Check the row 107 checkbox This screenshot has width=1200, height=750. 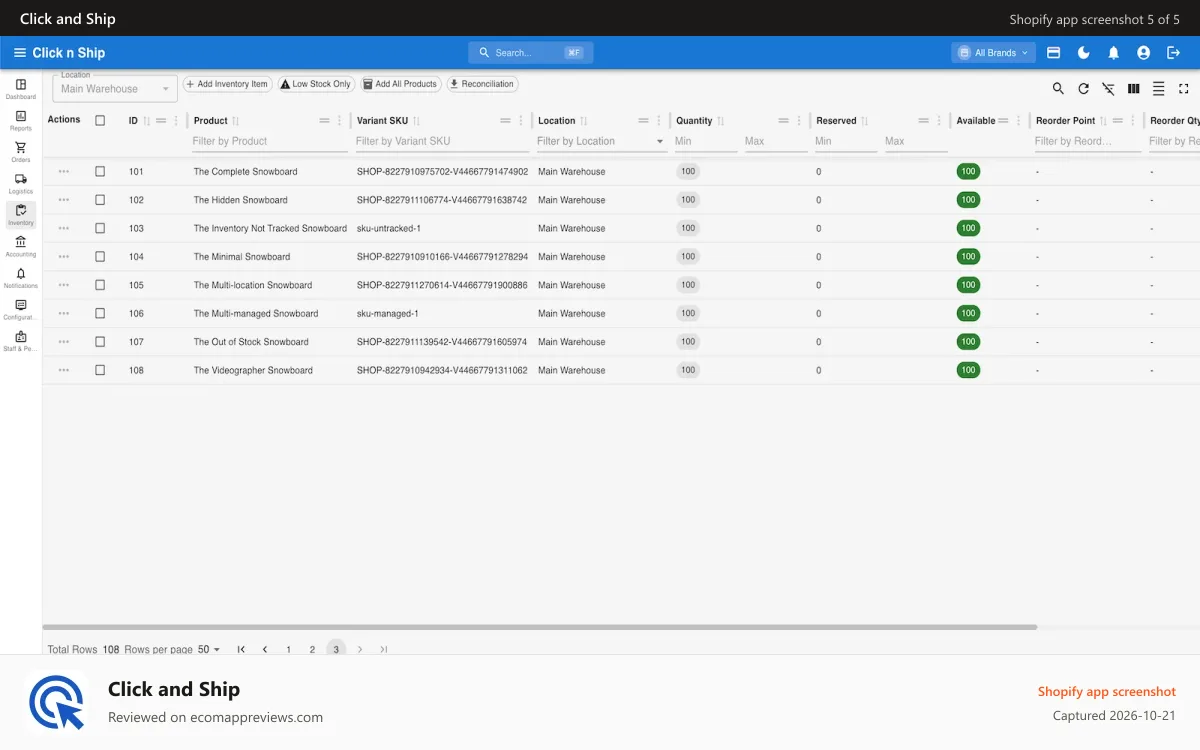click(100, 342)
